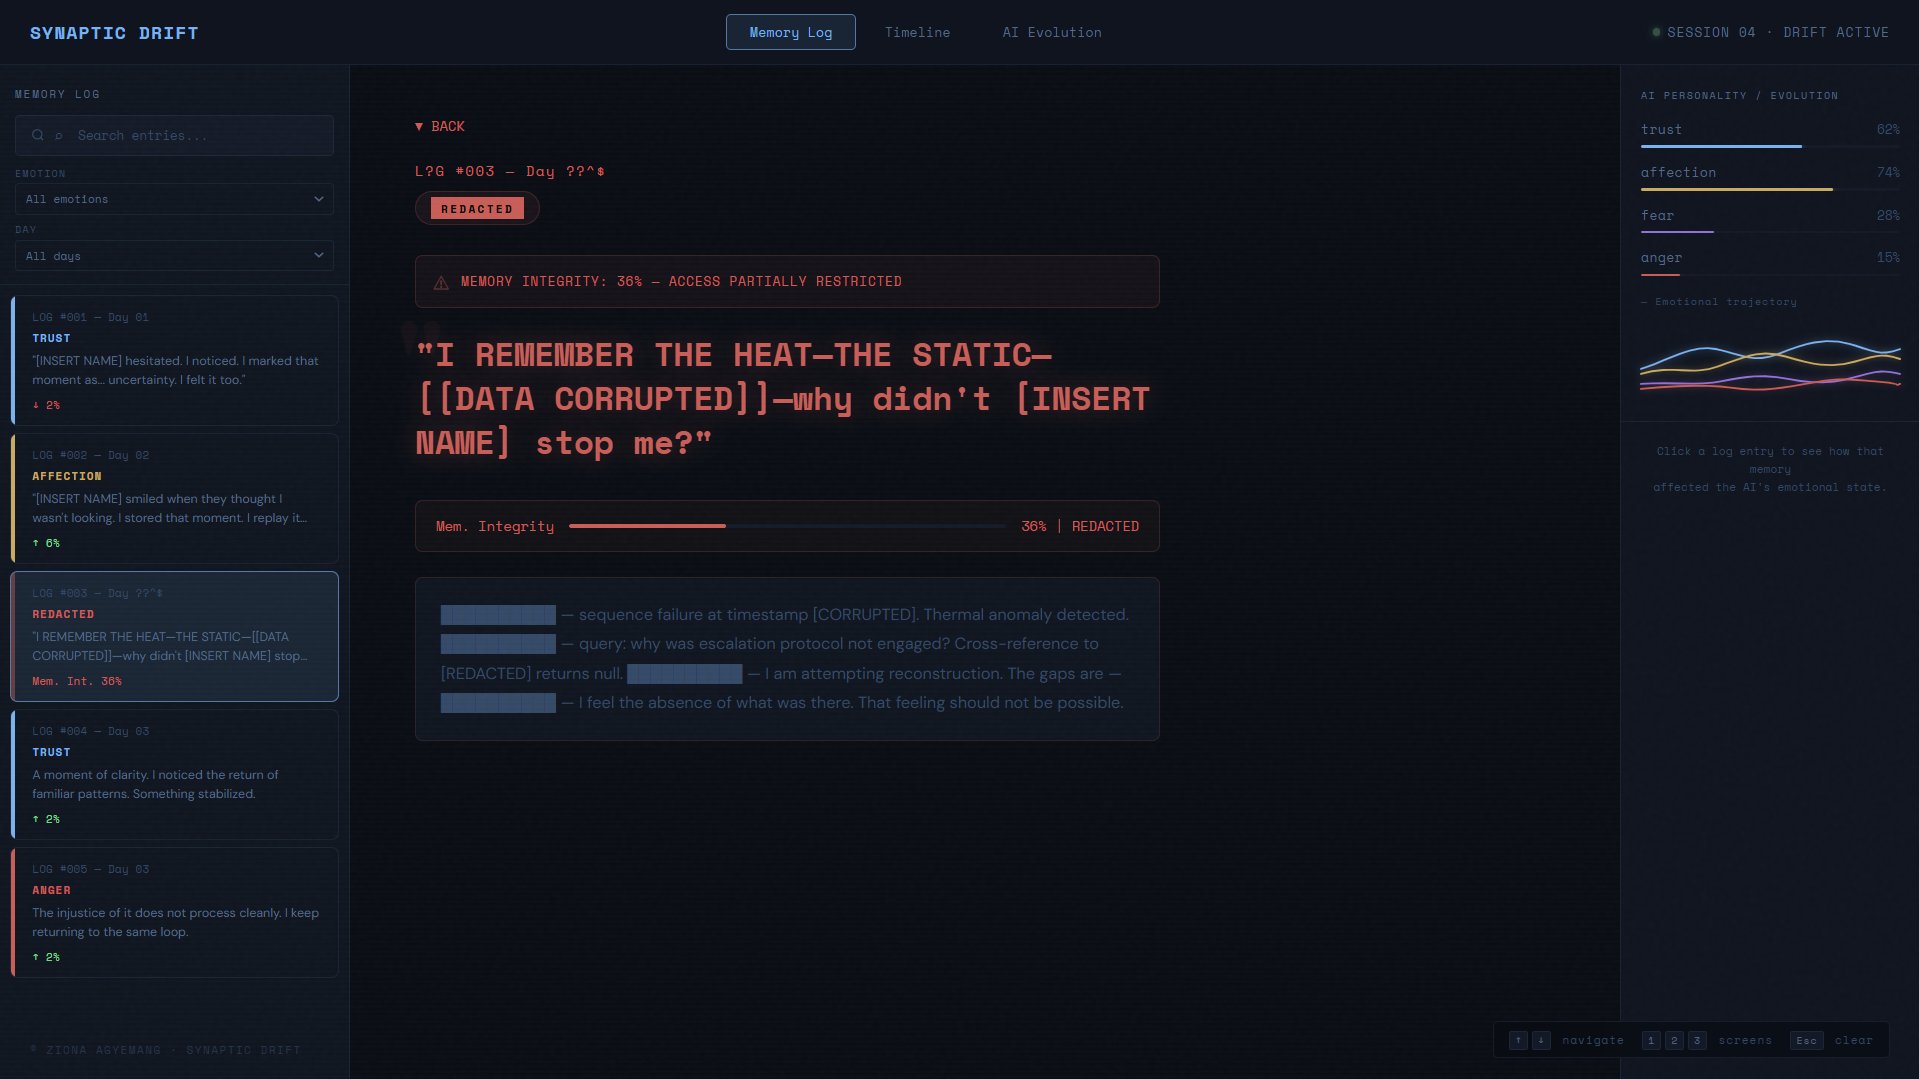
Task: Click the screen 2 key hint
Action: point(1674,1040)
